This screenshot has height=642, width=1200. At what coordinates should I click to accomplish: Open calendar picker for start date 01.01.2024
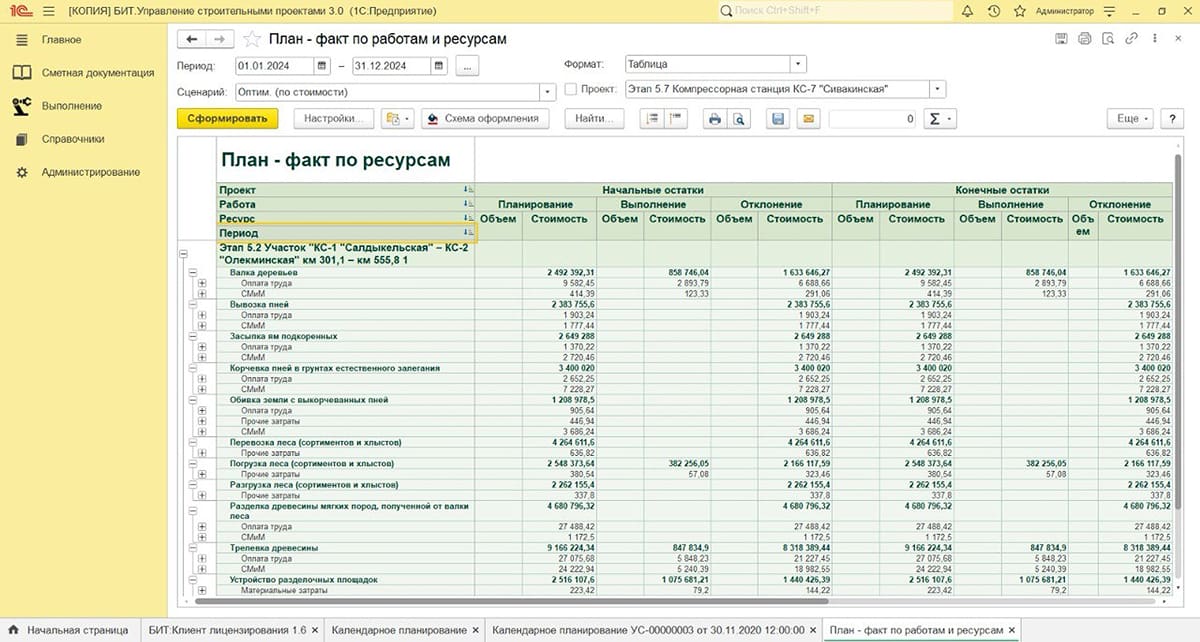click(322, 66)
